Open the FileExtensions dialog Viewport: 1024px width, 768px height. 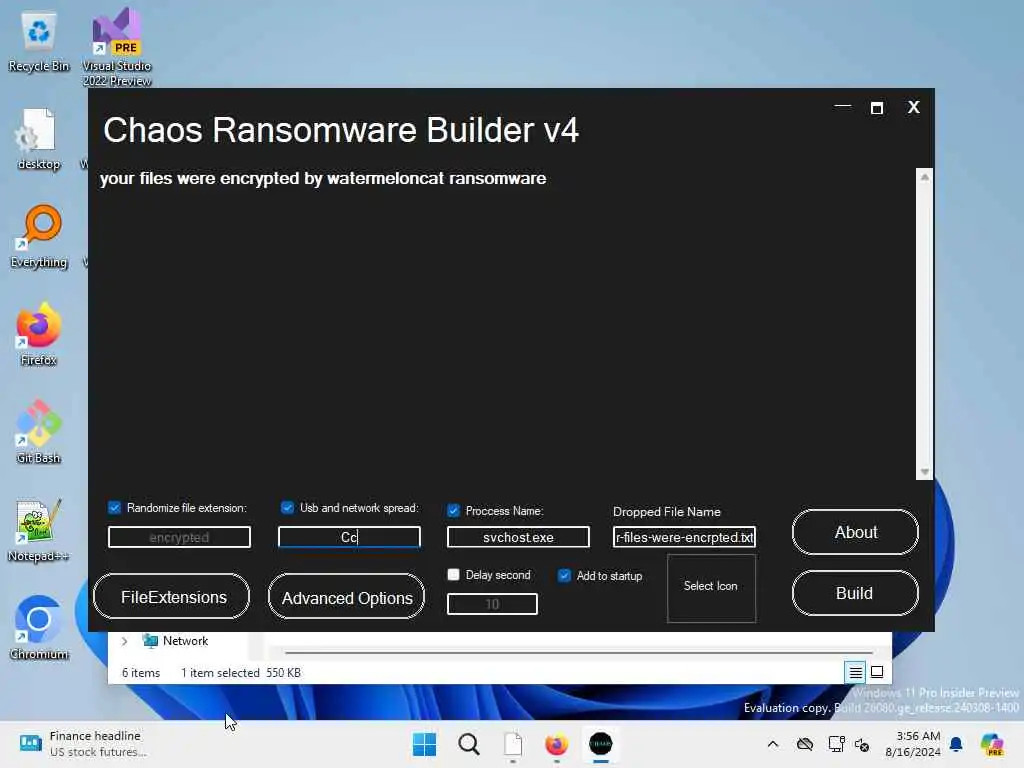[x=172, y=596]
